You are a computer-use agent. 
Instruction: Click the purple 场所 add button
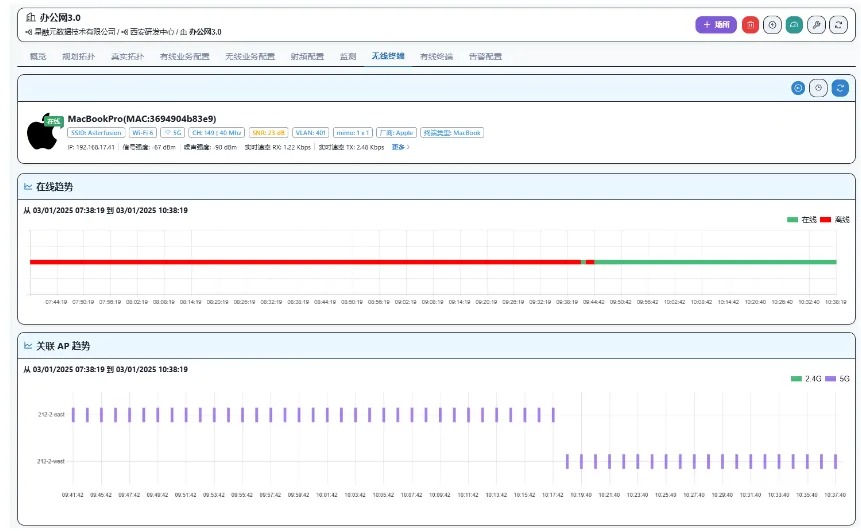715,25
